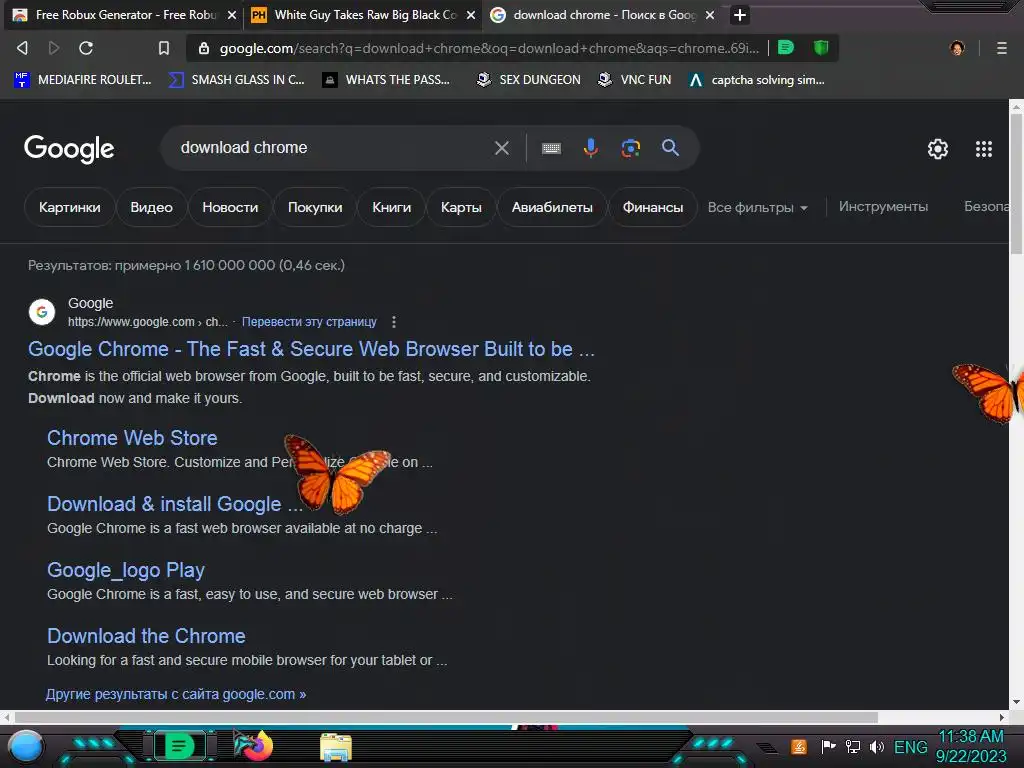This screenshot has width=1024, height=768.
Task: Filter results by Финансы
Action: [652, 207]
